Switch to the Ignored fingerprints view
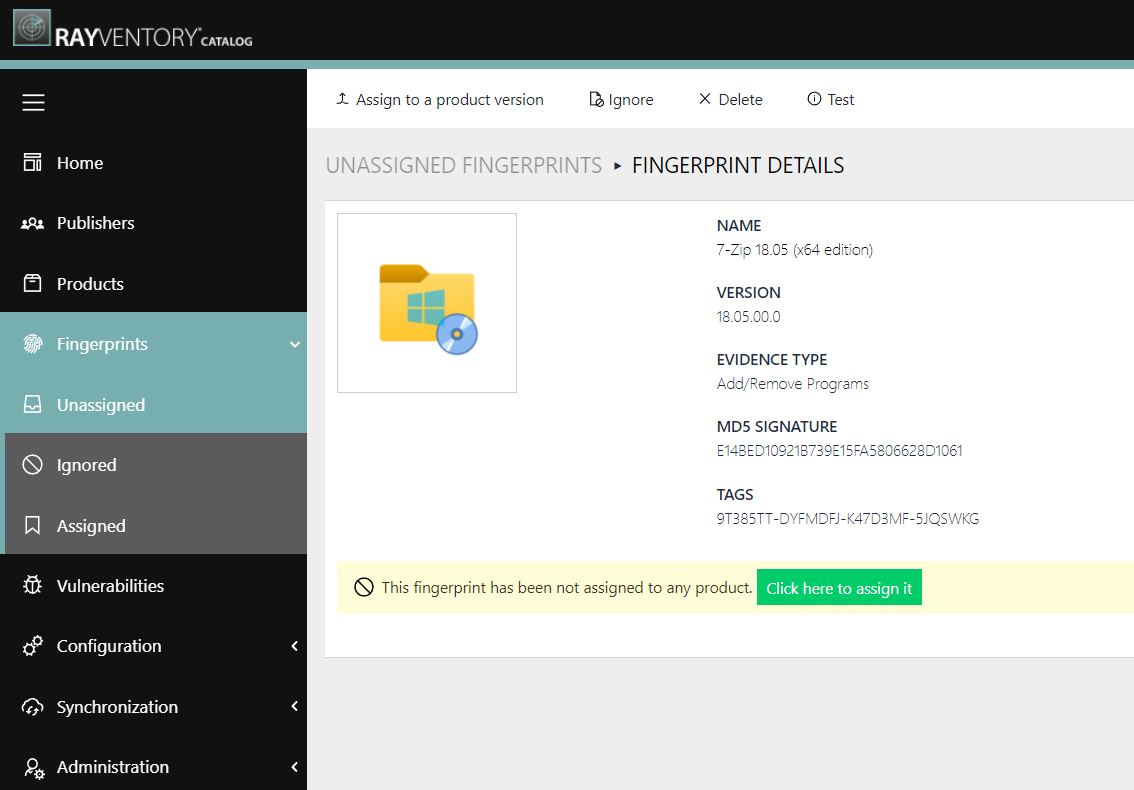The image size is (1134, 790). 86,464
